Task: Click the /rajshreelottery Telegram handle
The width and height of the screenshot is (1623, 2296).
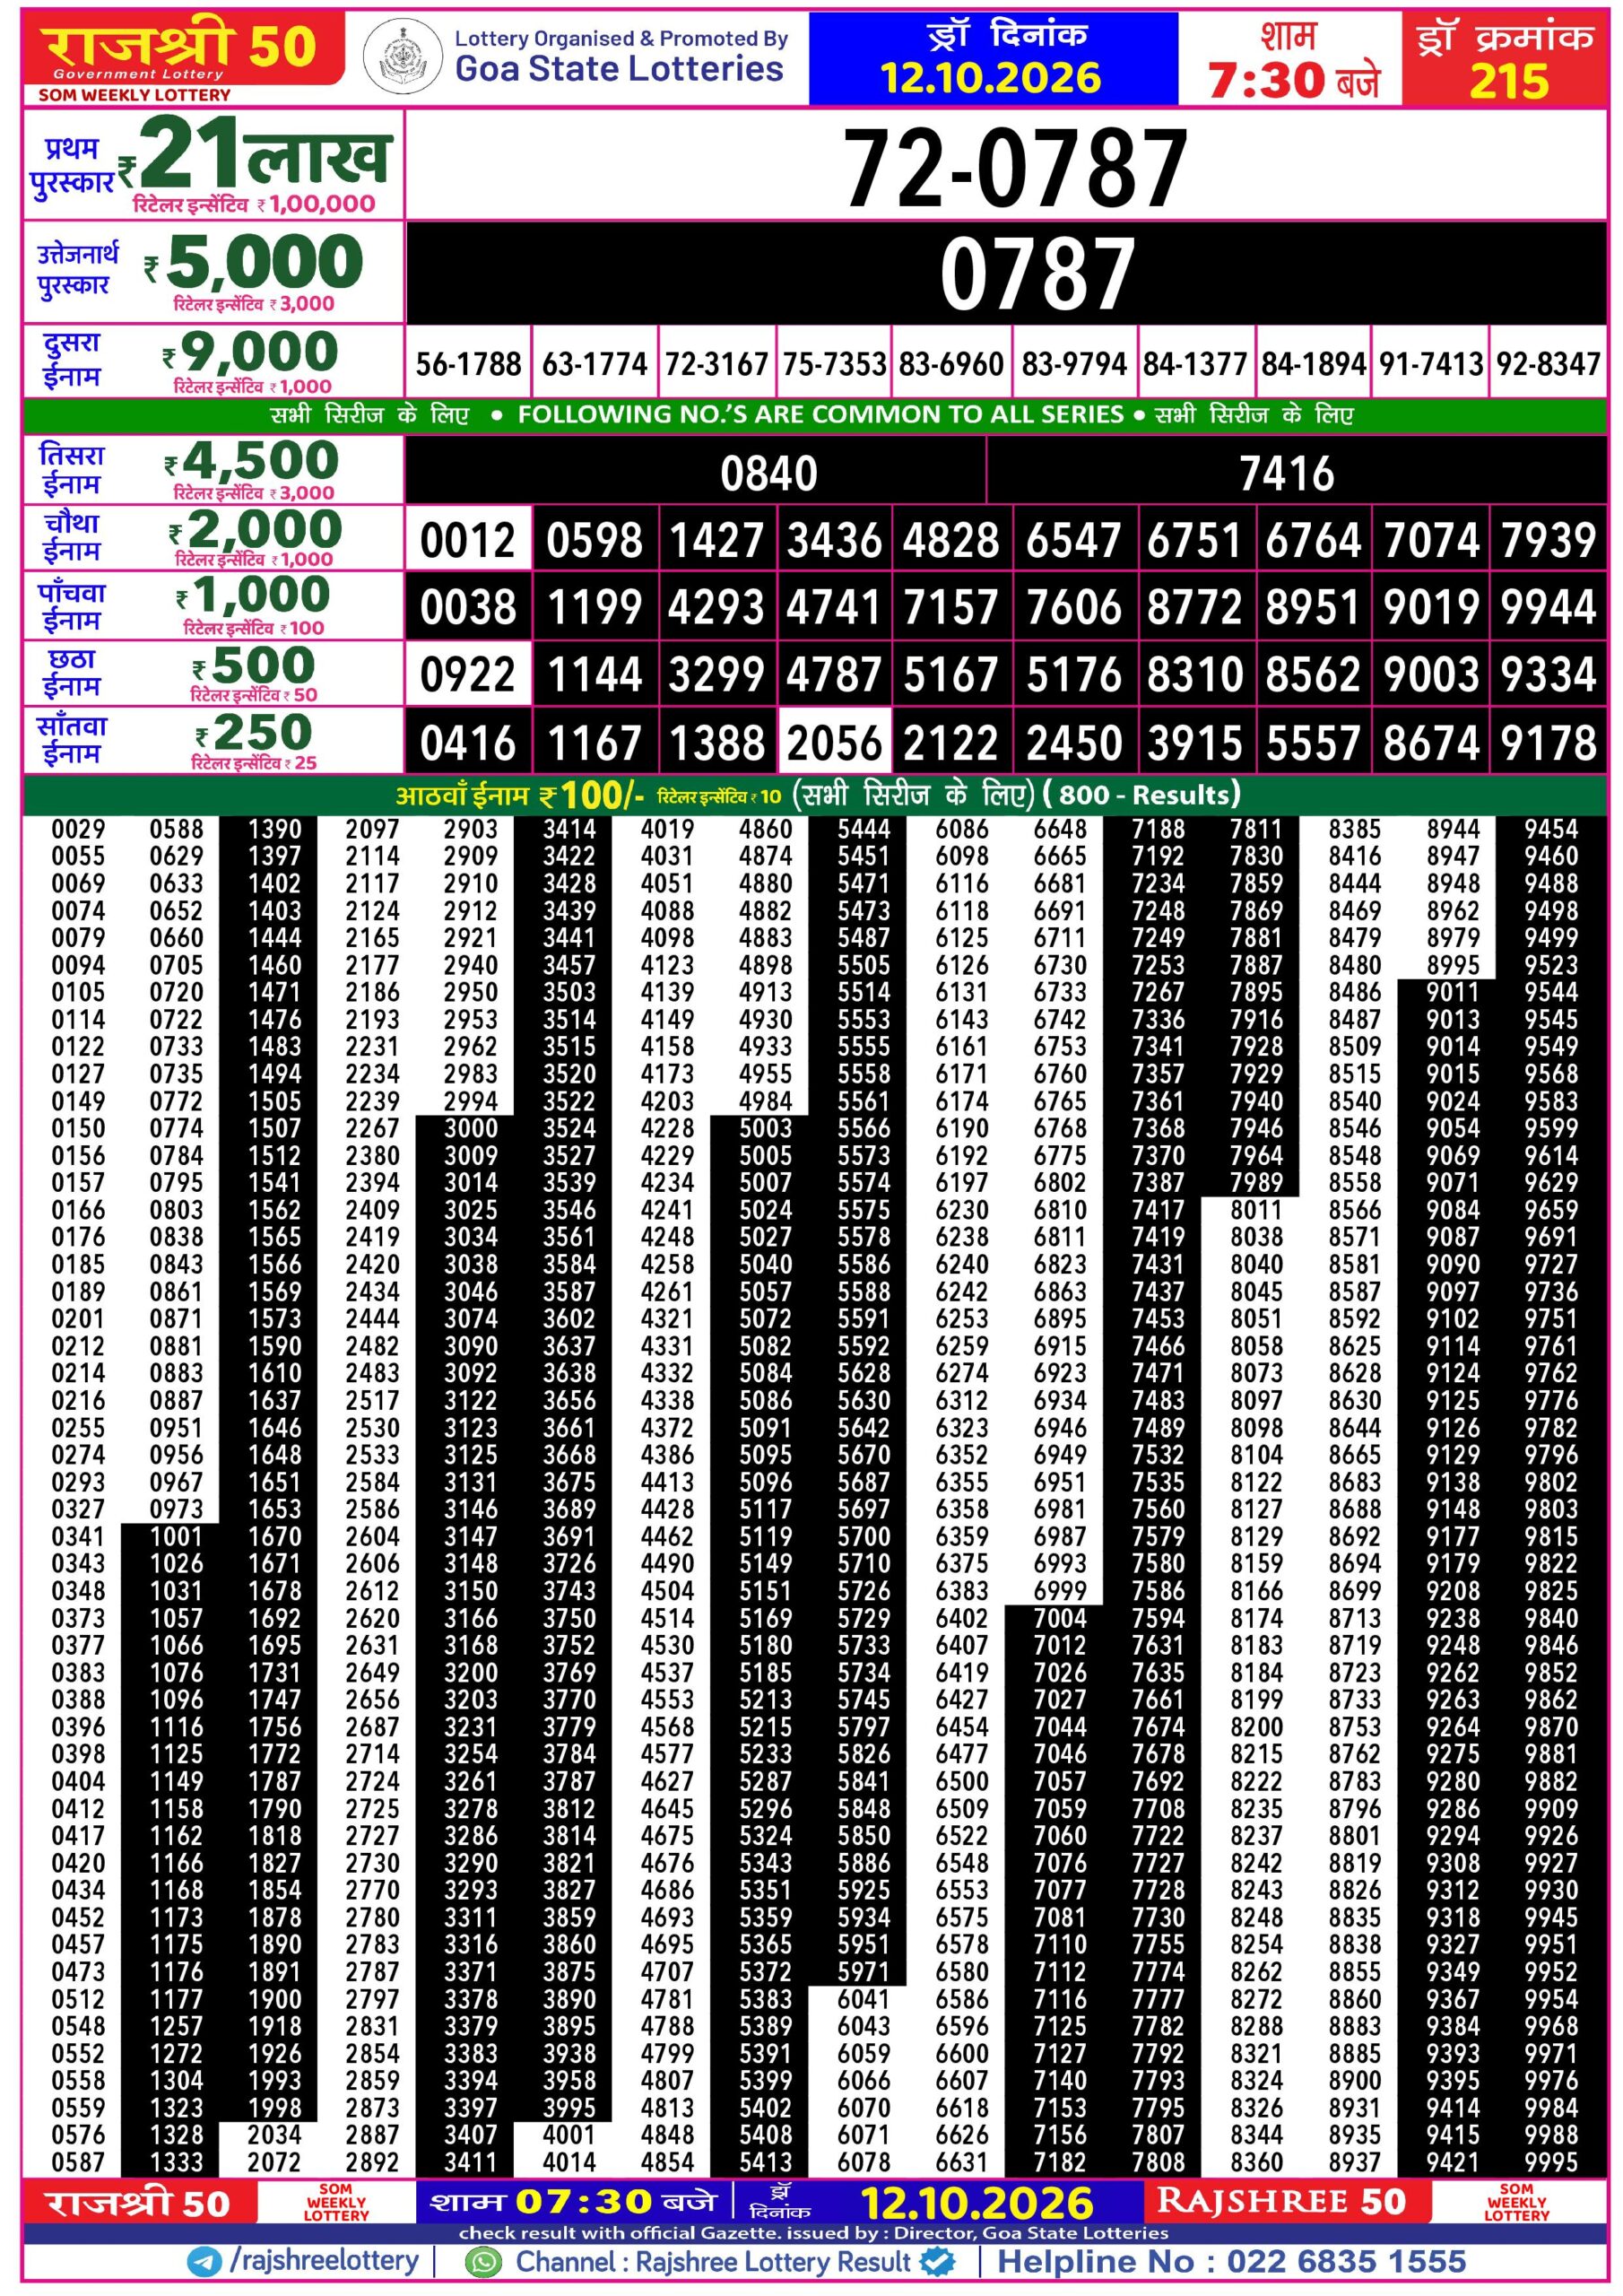Action: 324,2261
